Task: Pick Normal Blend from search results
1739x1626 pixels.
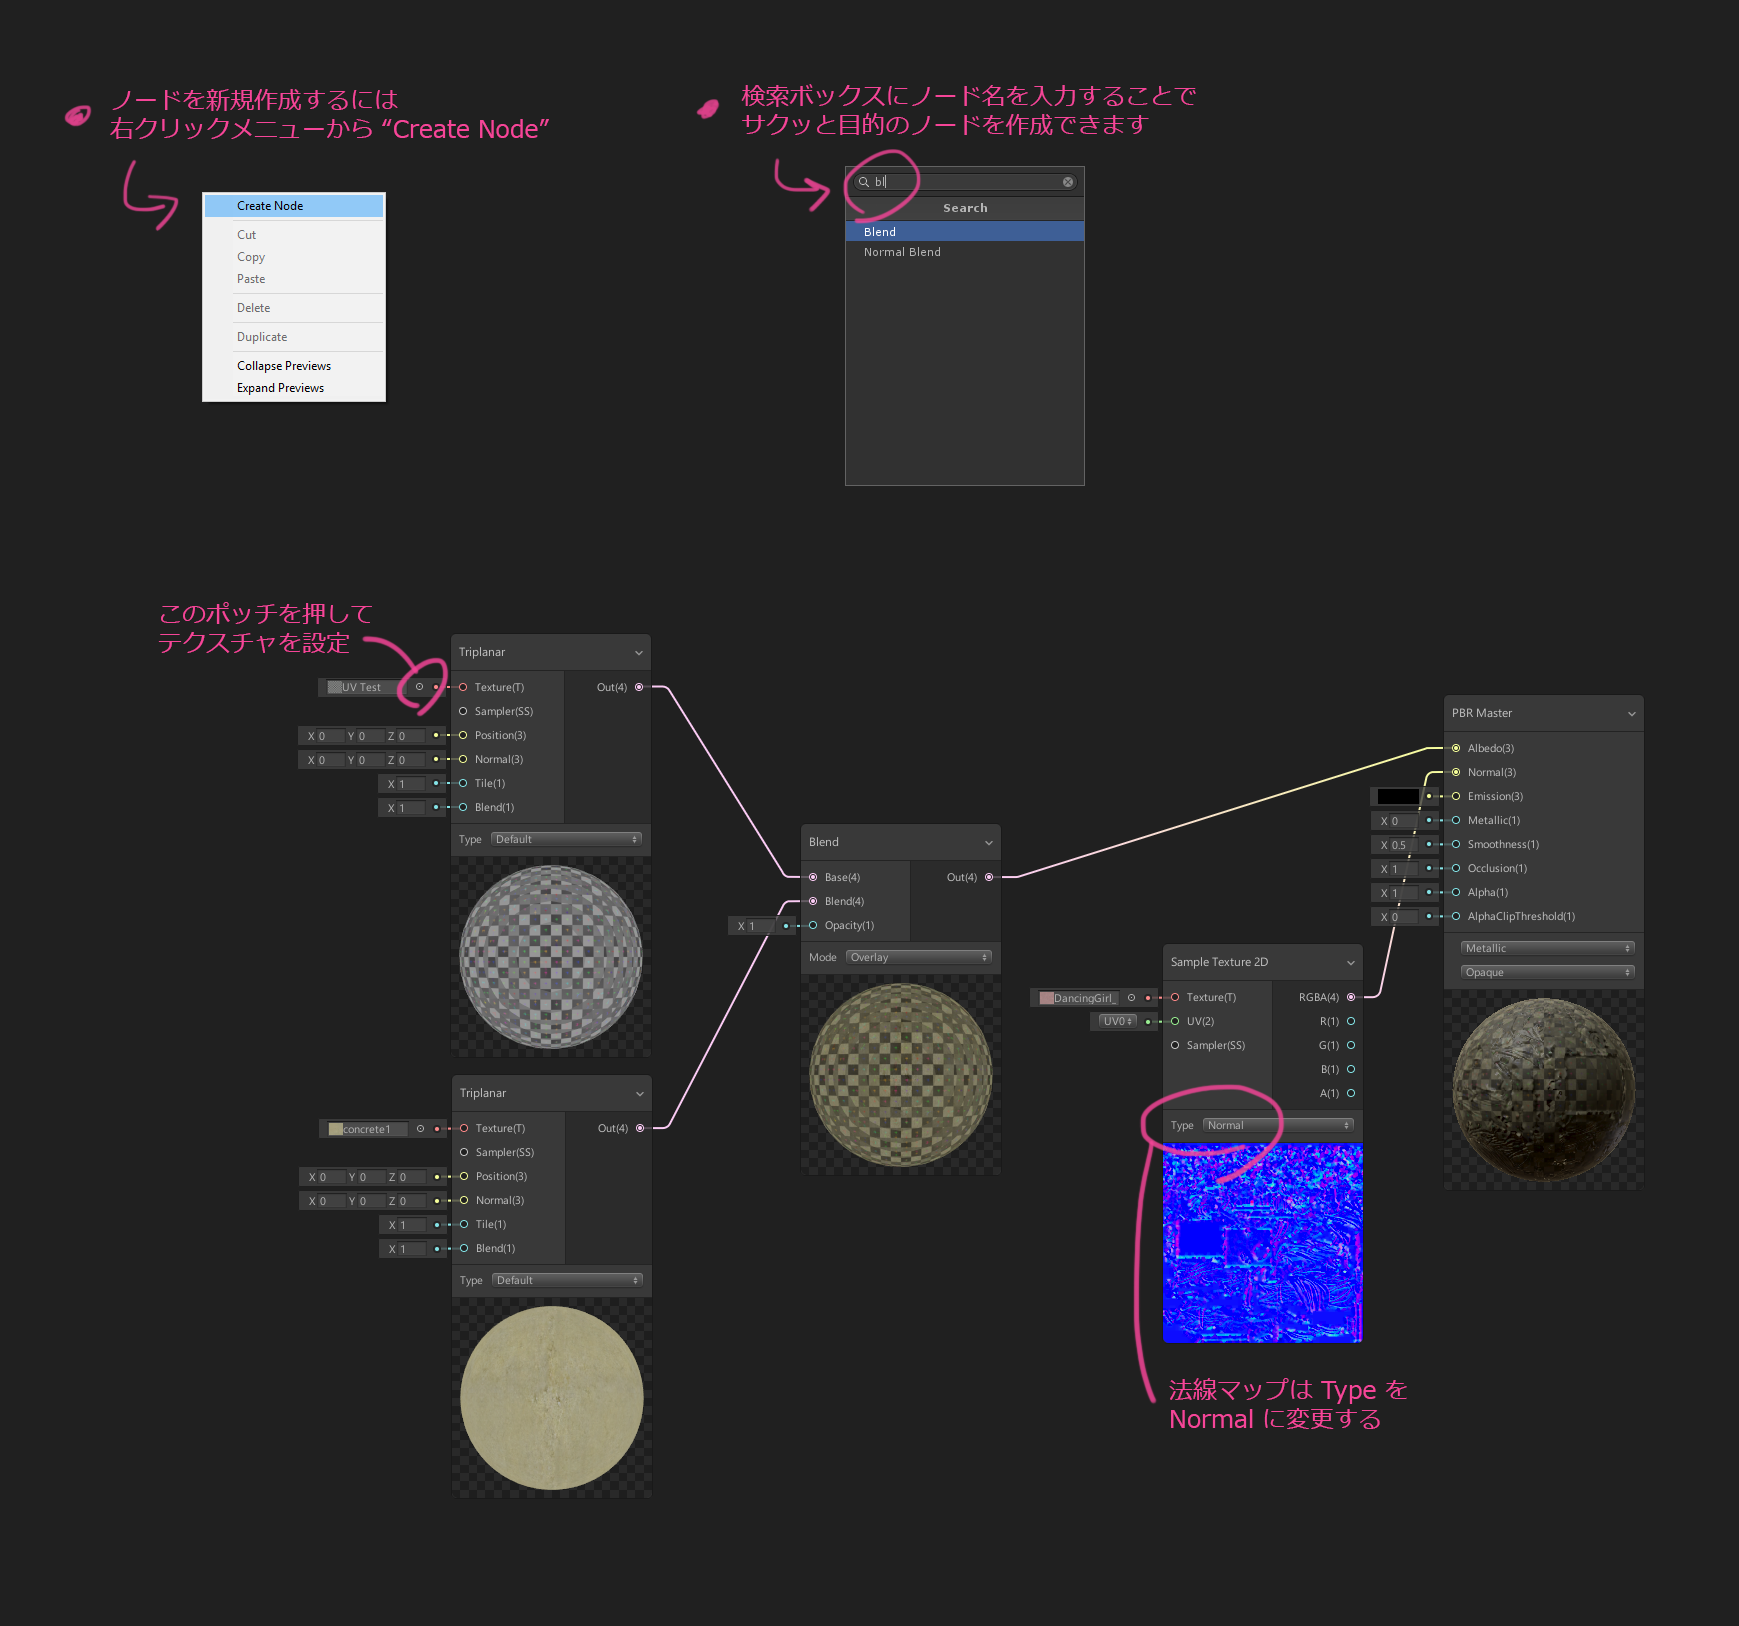Action: (902, 252)
